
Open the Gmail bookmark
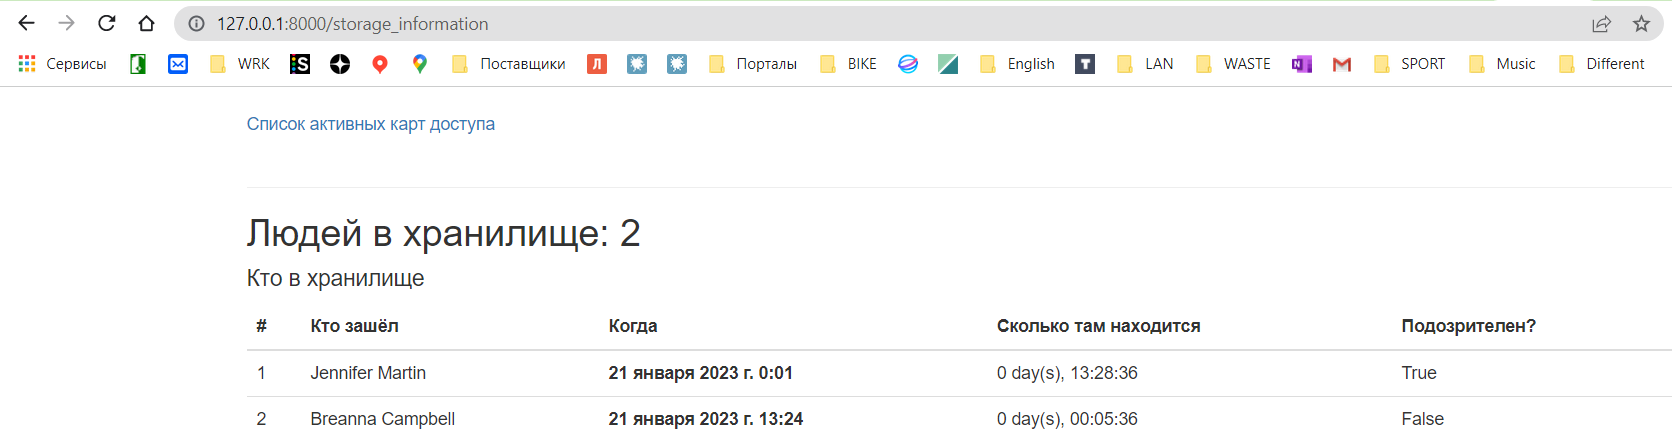(x=1342, y=64)
